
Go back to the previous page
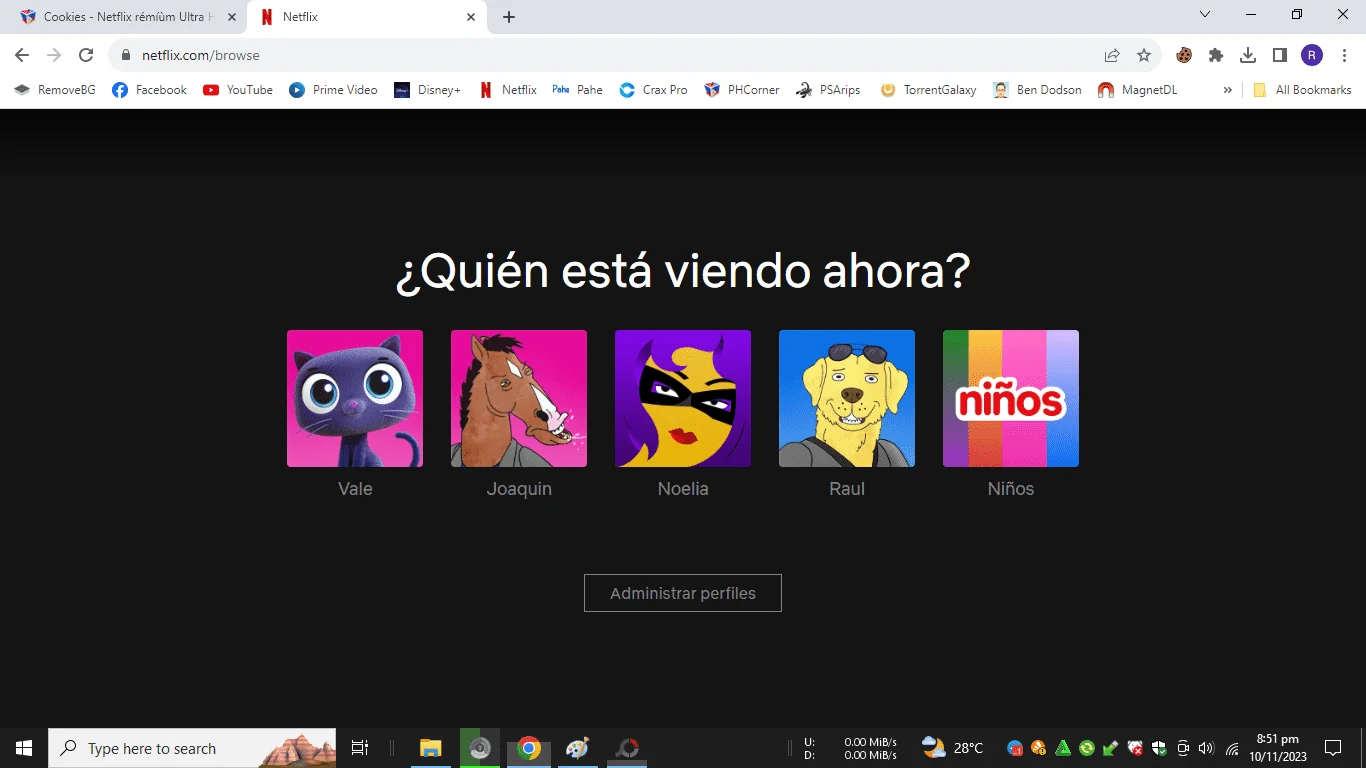(22, 55)
